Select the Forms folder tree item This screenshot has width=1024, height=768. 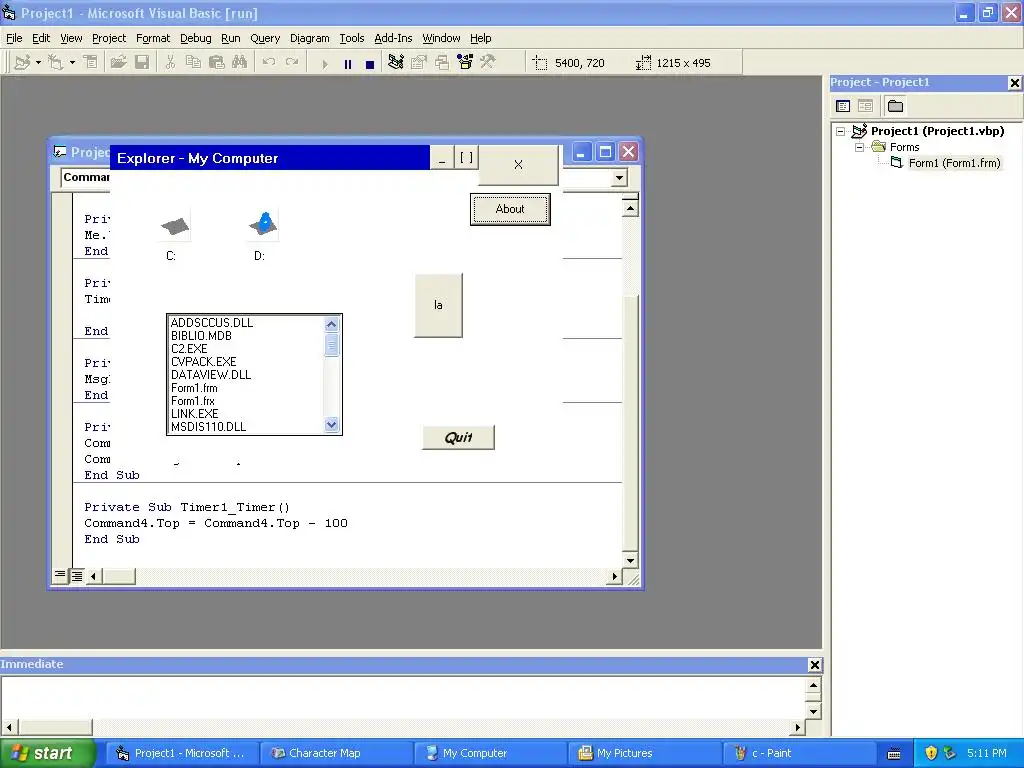point(904,148)
